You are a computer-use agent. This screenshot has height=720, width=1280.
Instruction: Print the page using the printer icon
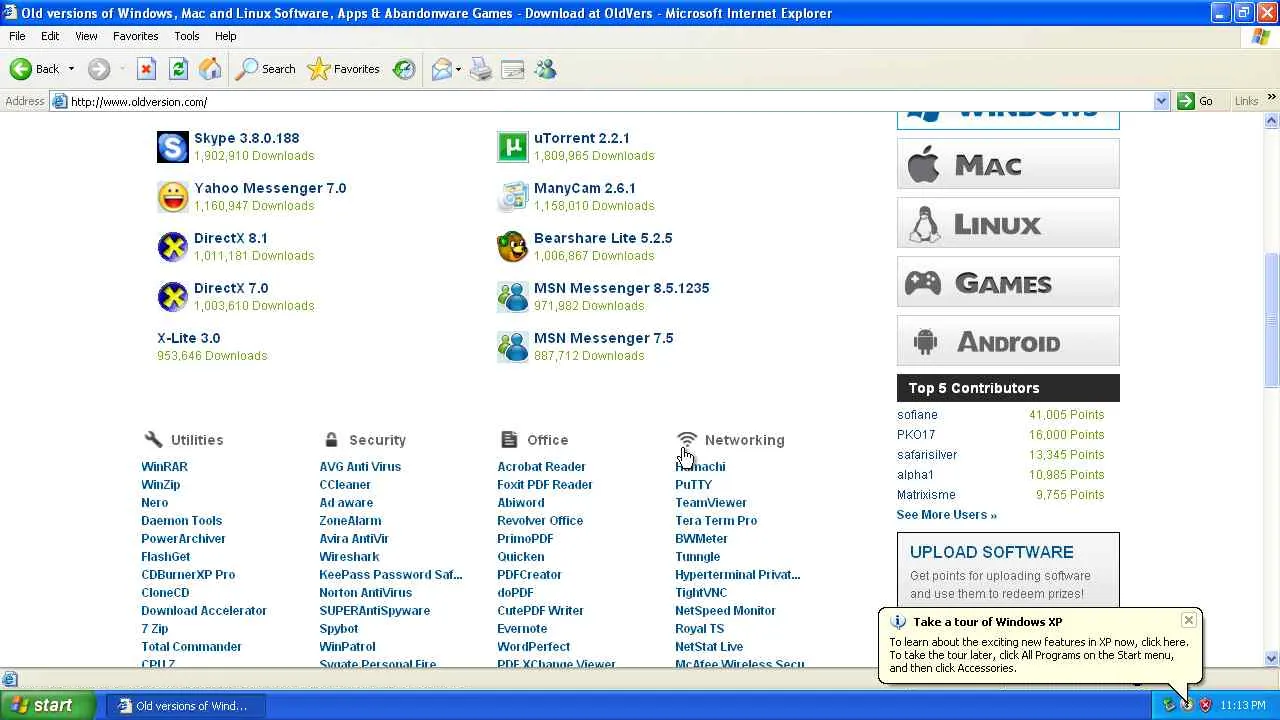(x=481, y=69)
